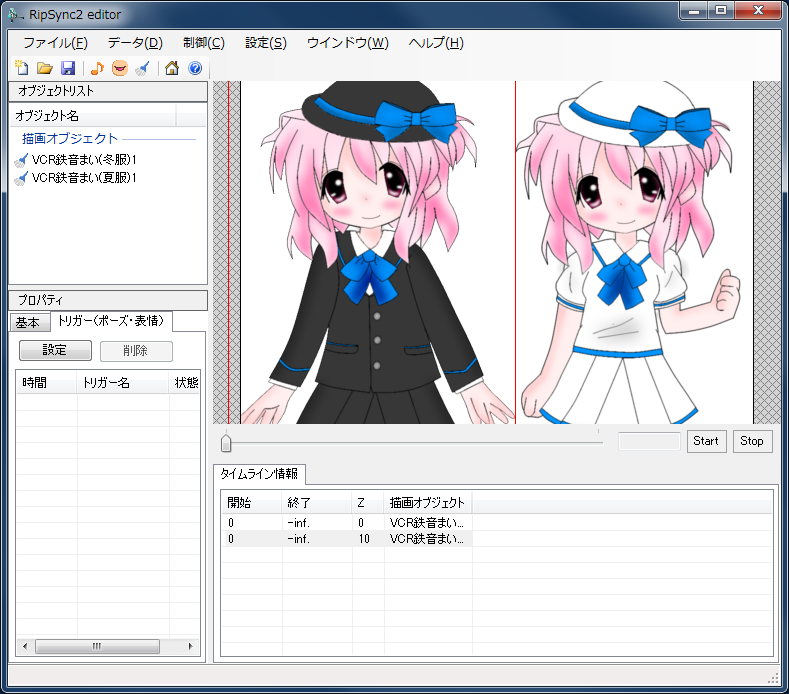Image resolution: width=789 pixels, height=694 pixels.
Task: Click the new file toolbar icon
Action: [x=21, y=68]
